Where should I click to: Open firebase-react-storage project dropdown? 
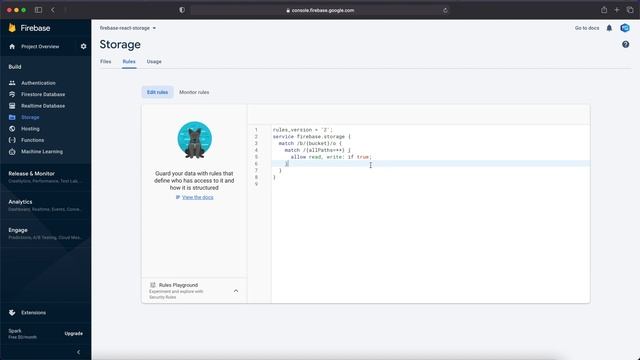128,28
